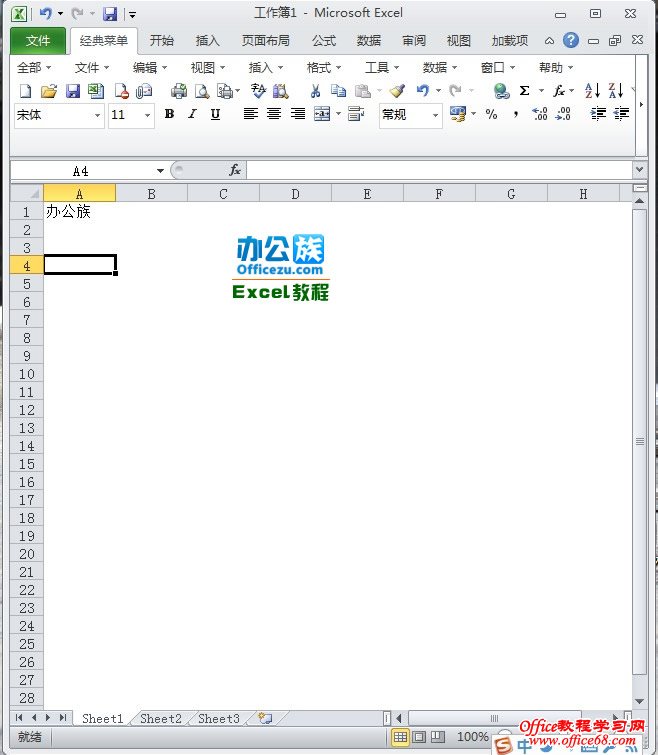
Task: Open the 工具 classic menu
Action: coord(382,68)
